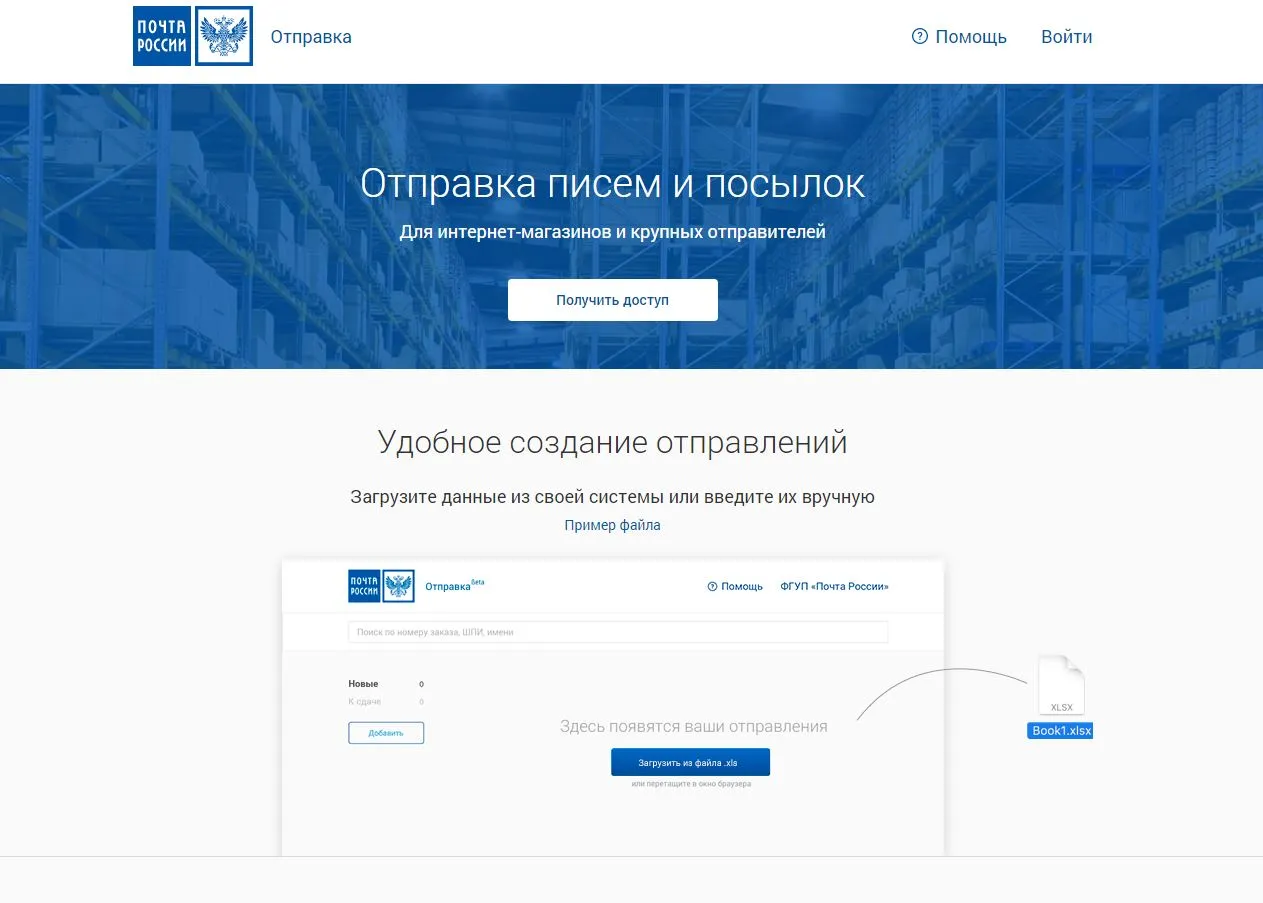Click the Отправка beta label in the preview
This screenshot has width=1263, height=903.
point(453,586)
